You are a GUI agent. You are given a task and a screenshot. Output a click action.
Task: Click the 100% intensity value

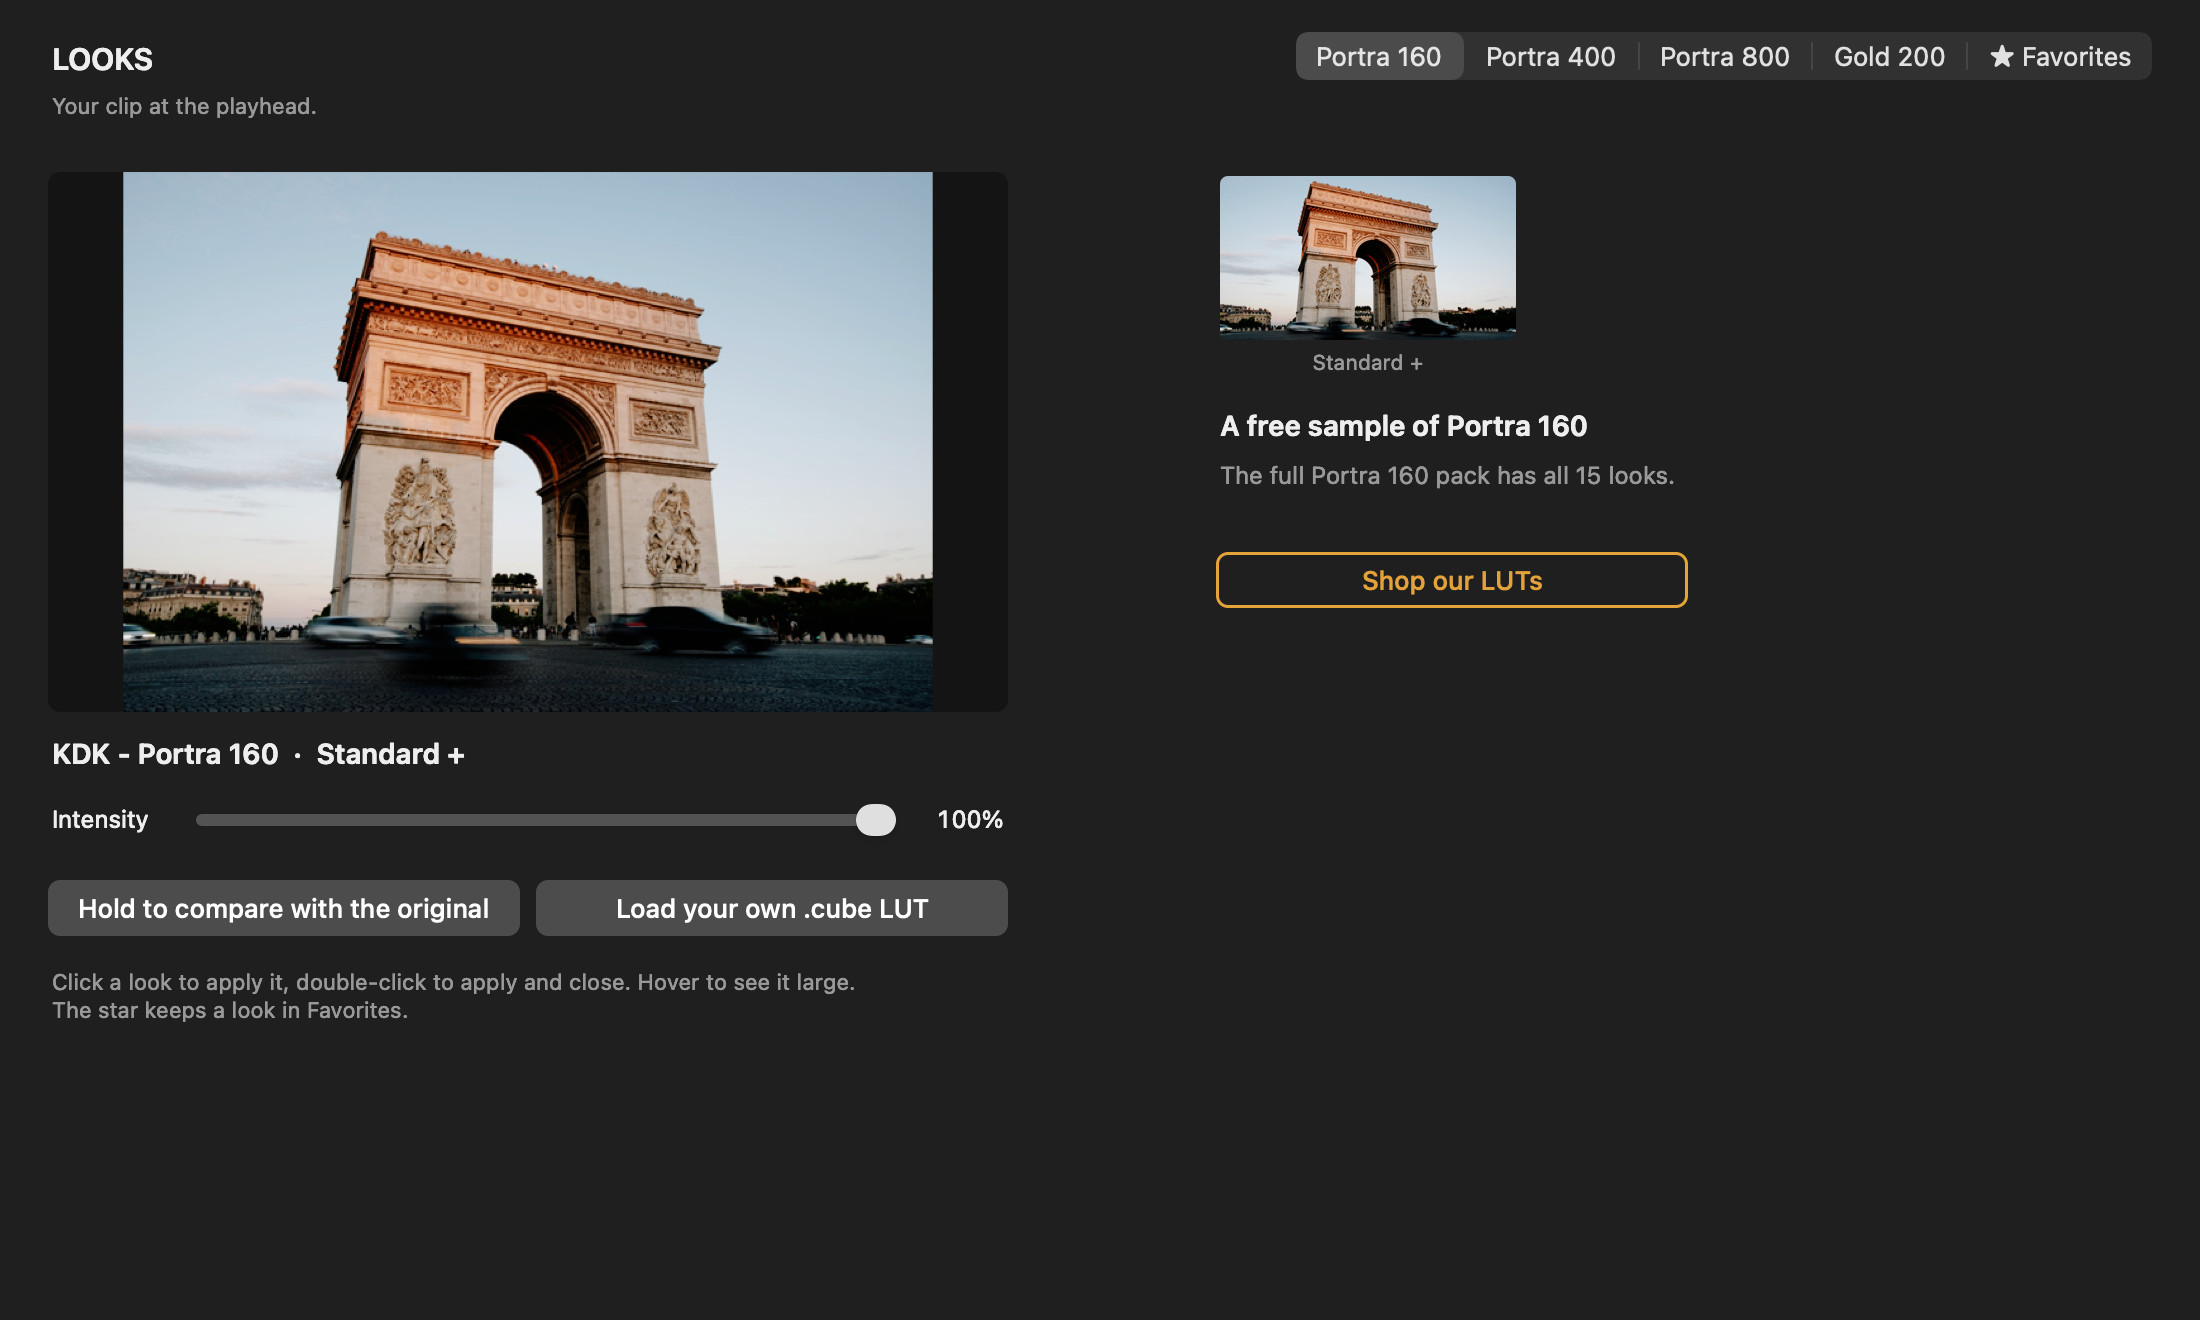click(x=970, y=820)
